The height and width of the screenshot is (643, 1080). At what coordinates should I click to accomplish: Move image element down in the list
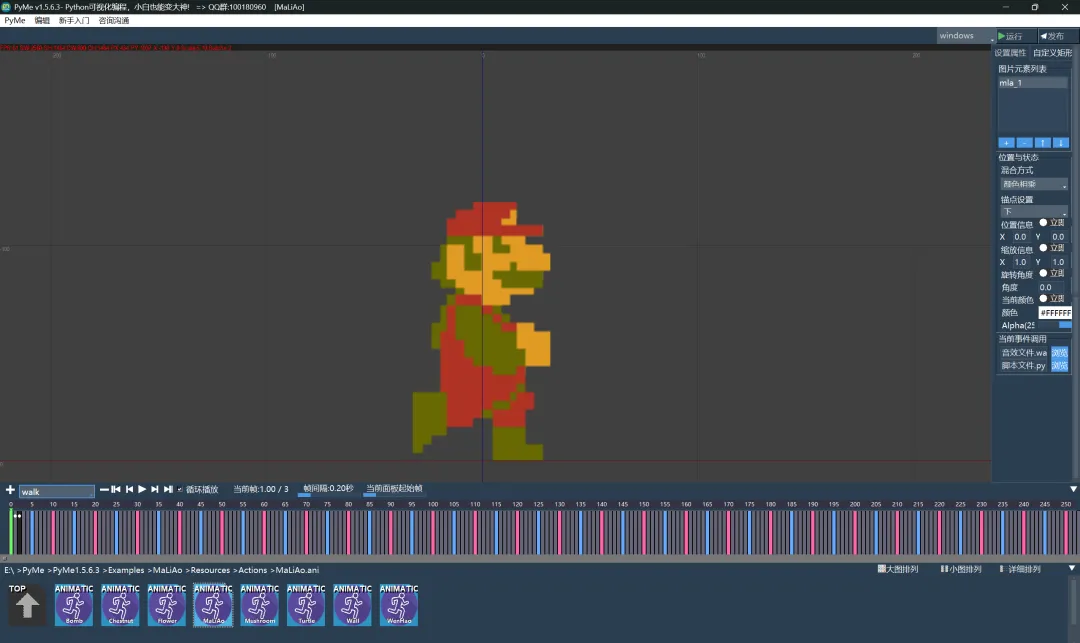pyautogui.click(x=1061, y=143)
